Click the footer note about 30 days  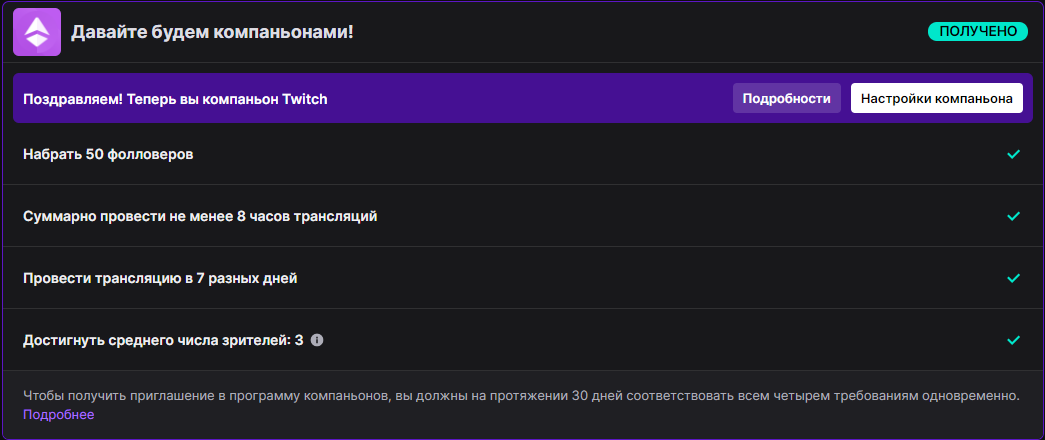520,396
